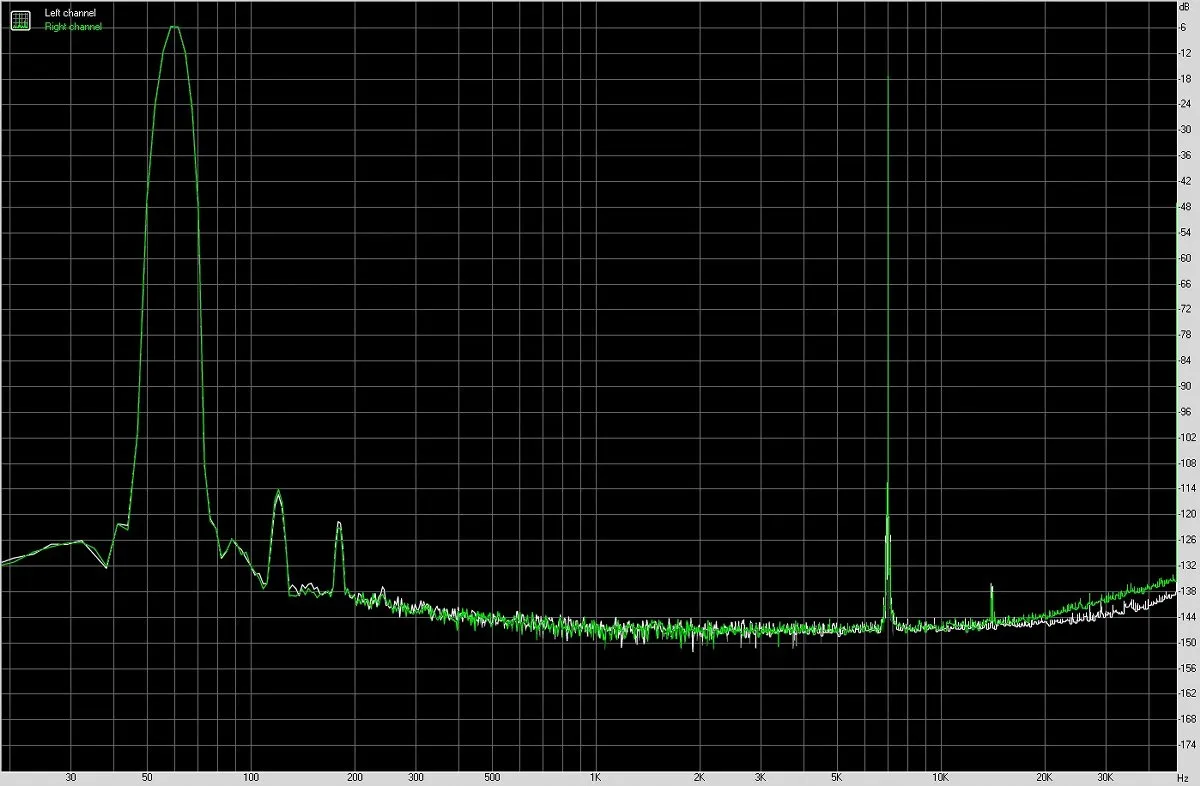Click the -126 dB axis label
Image resolution: width=1200 pixels, height=786 pixels.
pos(1185,540)
